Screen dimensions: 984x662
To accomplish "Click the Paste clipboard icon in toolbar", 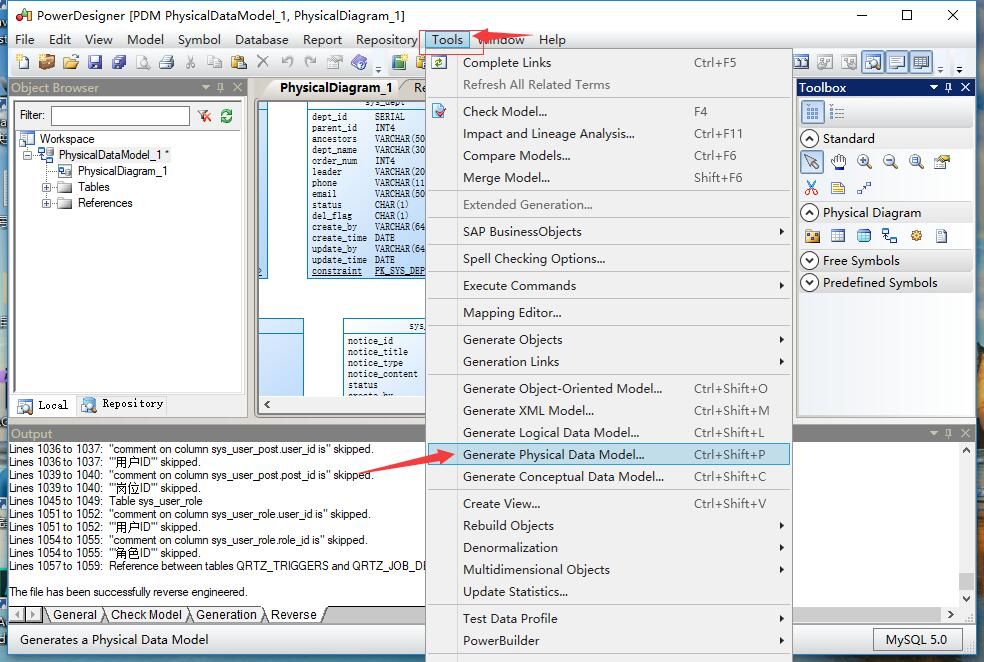I will pyautogui.click(x=238, y=61).
